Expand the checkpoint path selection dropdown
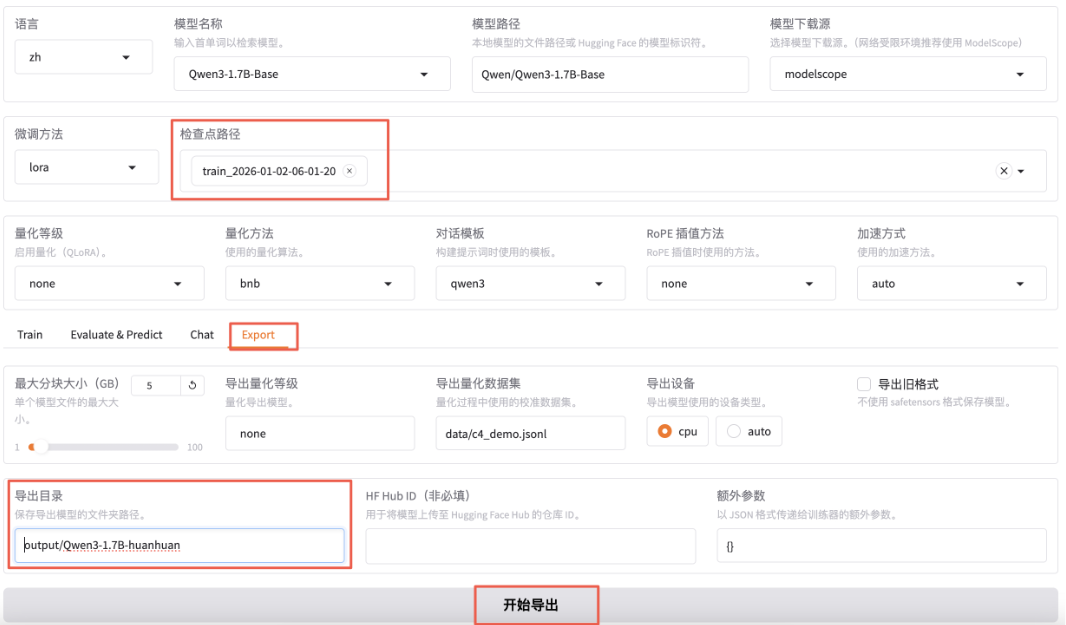1066x625 pixels. click(x=1019, y=170)
